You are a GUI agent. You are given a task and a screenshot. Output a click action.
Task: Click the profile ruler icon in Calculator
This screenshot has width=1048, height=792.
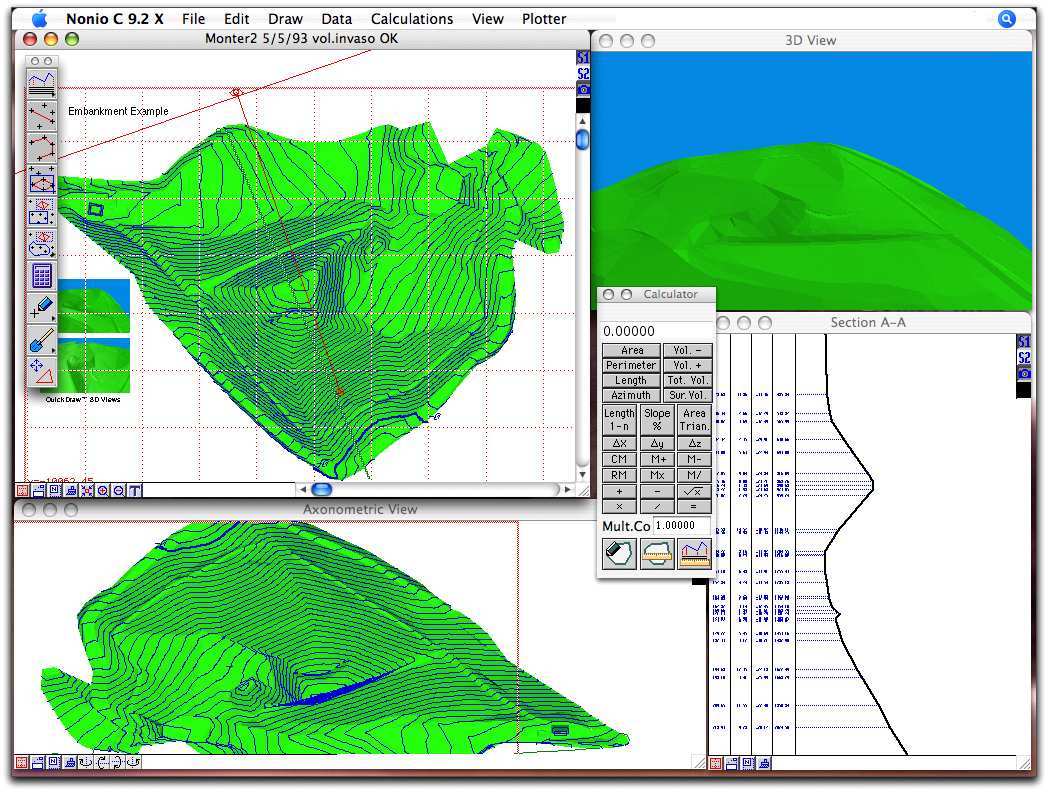click(x=695, y=554)
